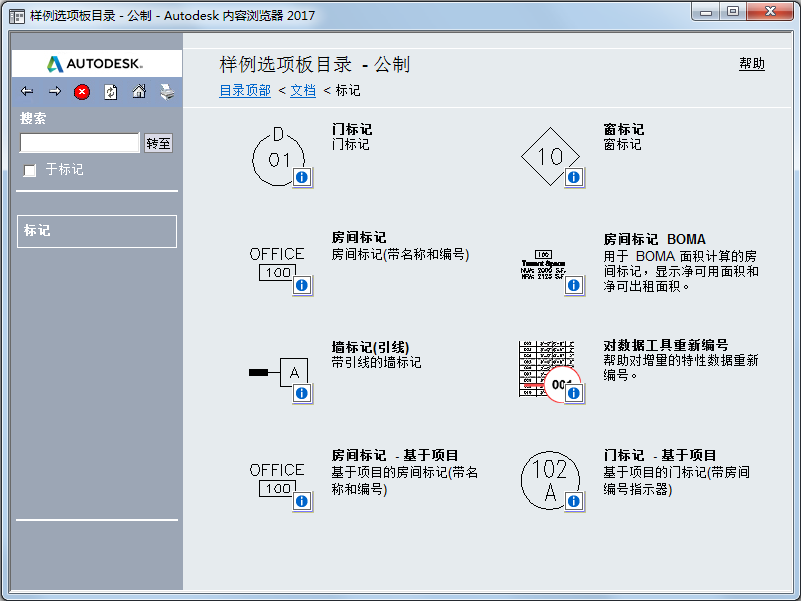The width and height of the screenshot is (801, 601).
Task: Click the 房间标记 - 基于项目 title
Action: pyautogui.click(x=395, y=455)
